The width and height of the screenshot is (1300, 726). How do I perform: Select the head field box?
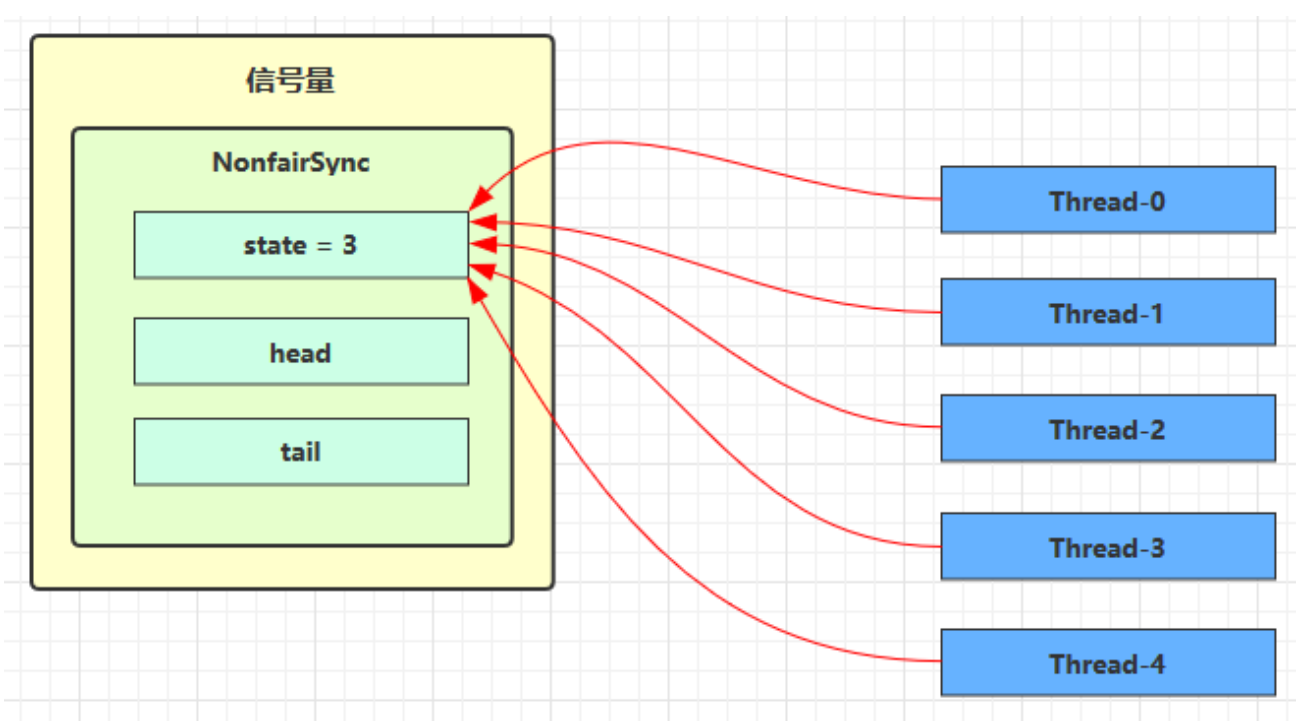coord(300,352)
